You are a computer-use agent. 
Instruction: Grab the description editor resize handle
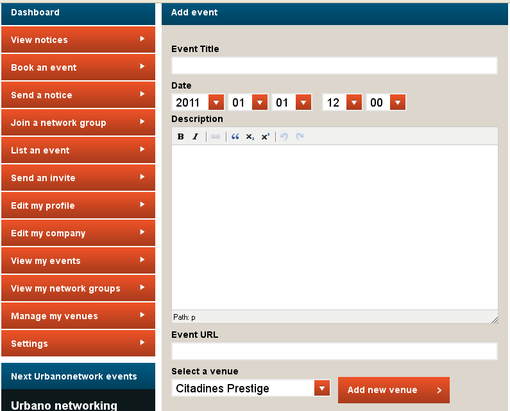[x=494, y=320]
